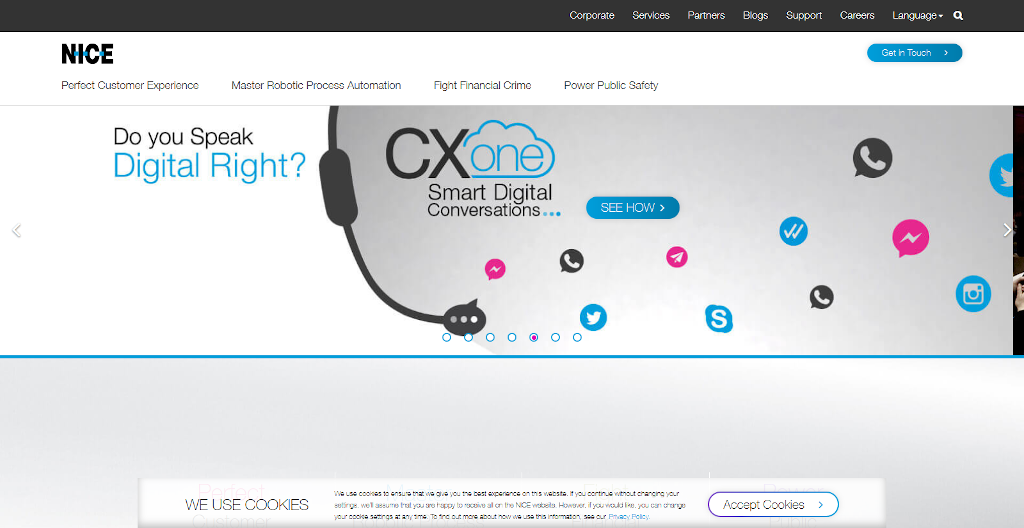Open Perfect Customer Experience menu
The width and height of the screenshot is (1024, 528).
130,85
